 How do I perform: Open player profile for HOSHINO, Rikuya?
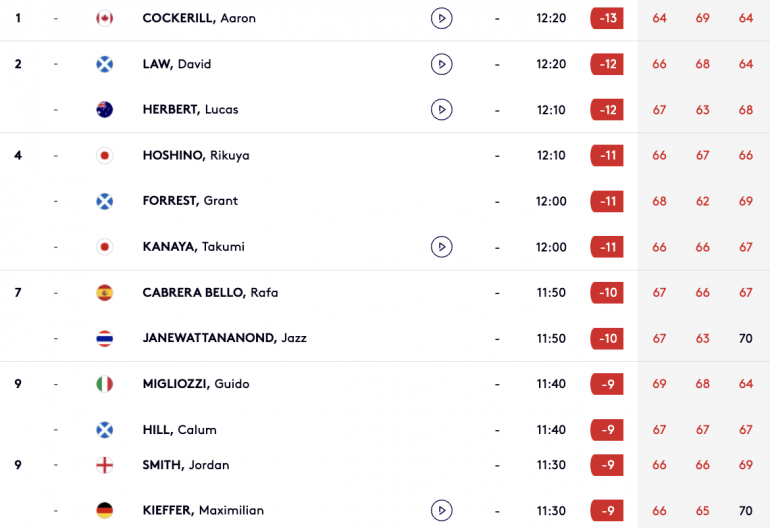pos(196,155)
